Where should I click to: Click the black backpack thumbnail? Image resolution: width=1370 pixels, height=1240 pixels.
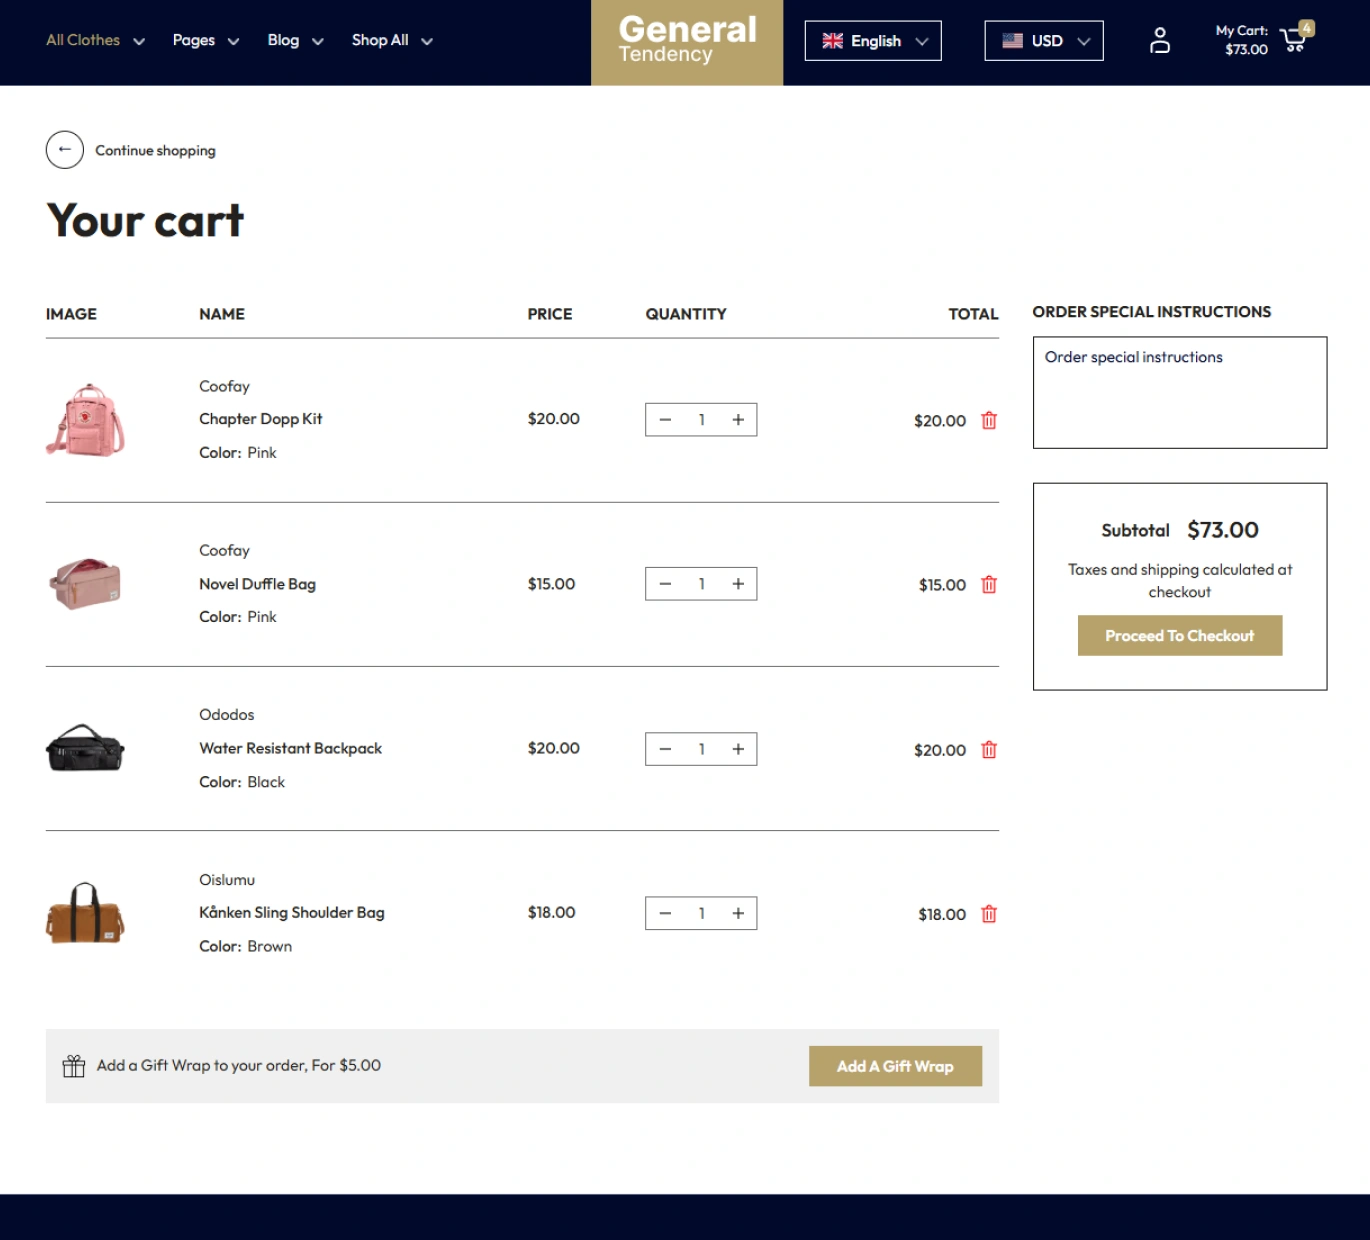[85, 748]
